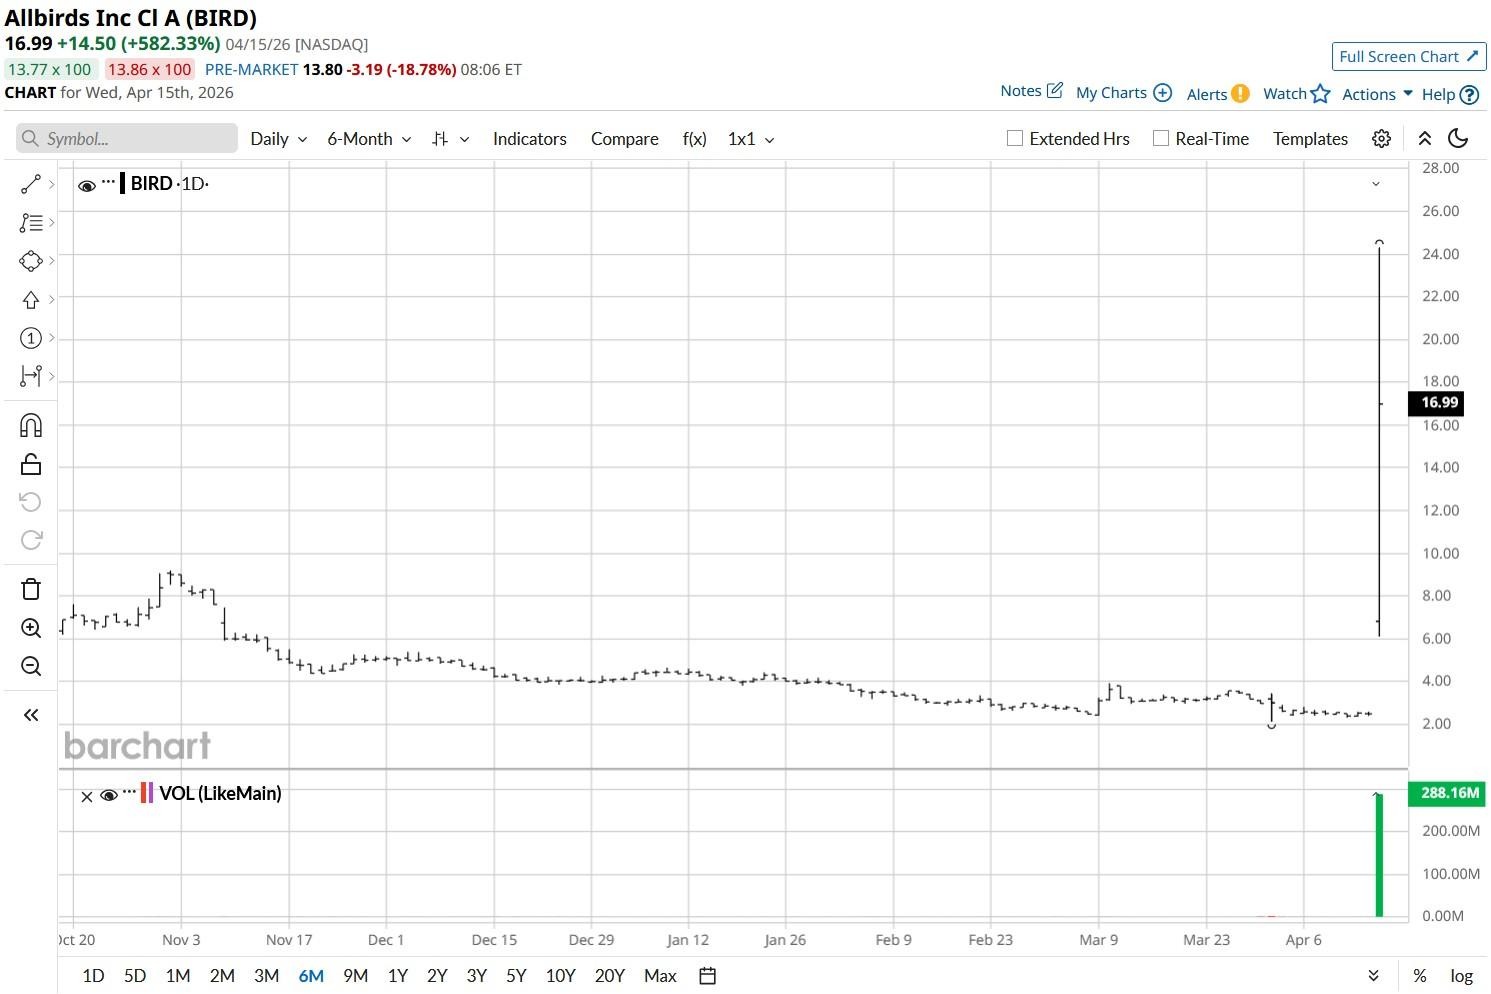Expand the Actions dropdown menu
The image size is (1491, 994).
pyautogui.click(x=1377, y=94)
